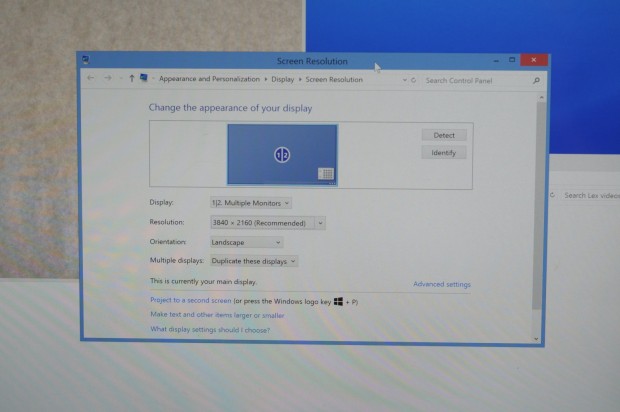Screen dimensions: 620x412
Task: Click the vertical scrollbar up arrow
Action: coord(541,97)
